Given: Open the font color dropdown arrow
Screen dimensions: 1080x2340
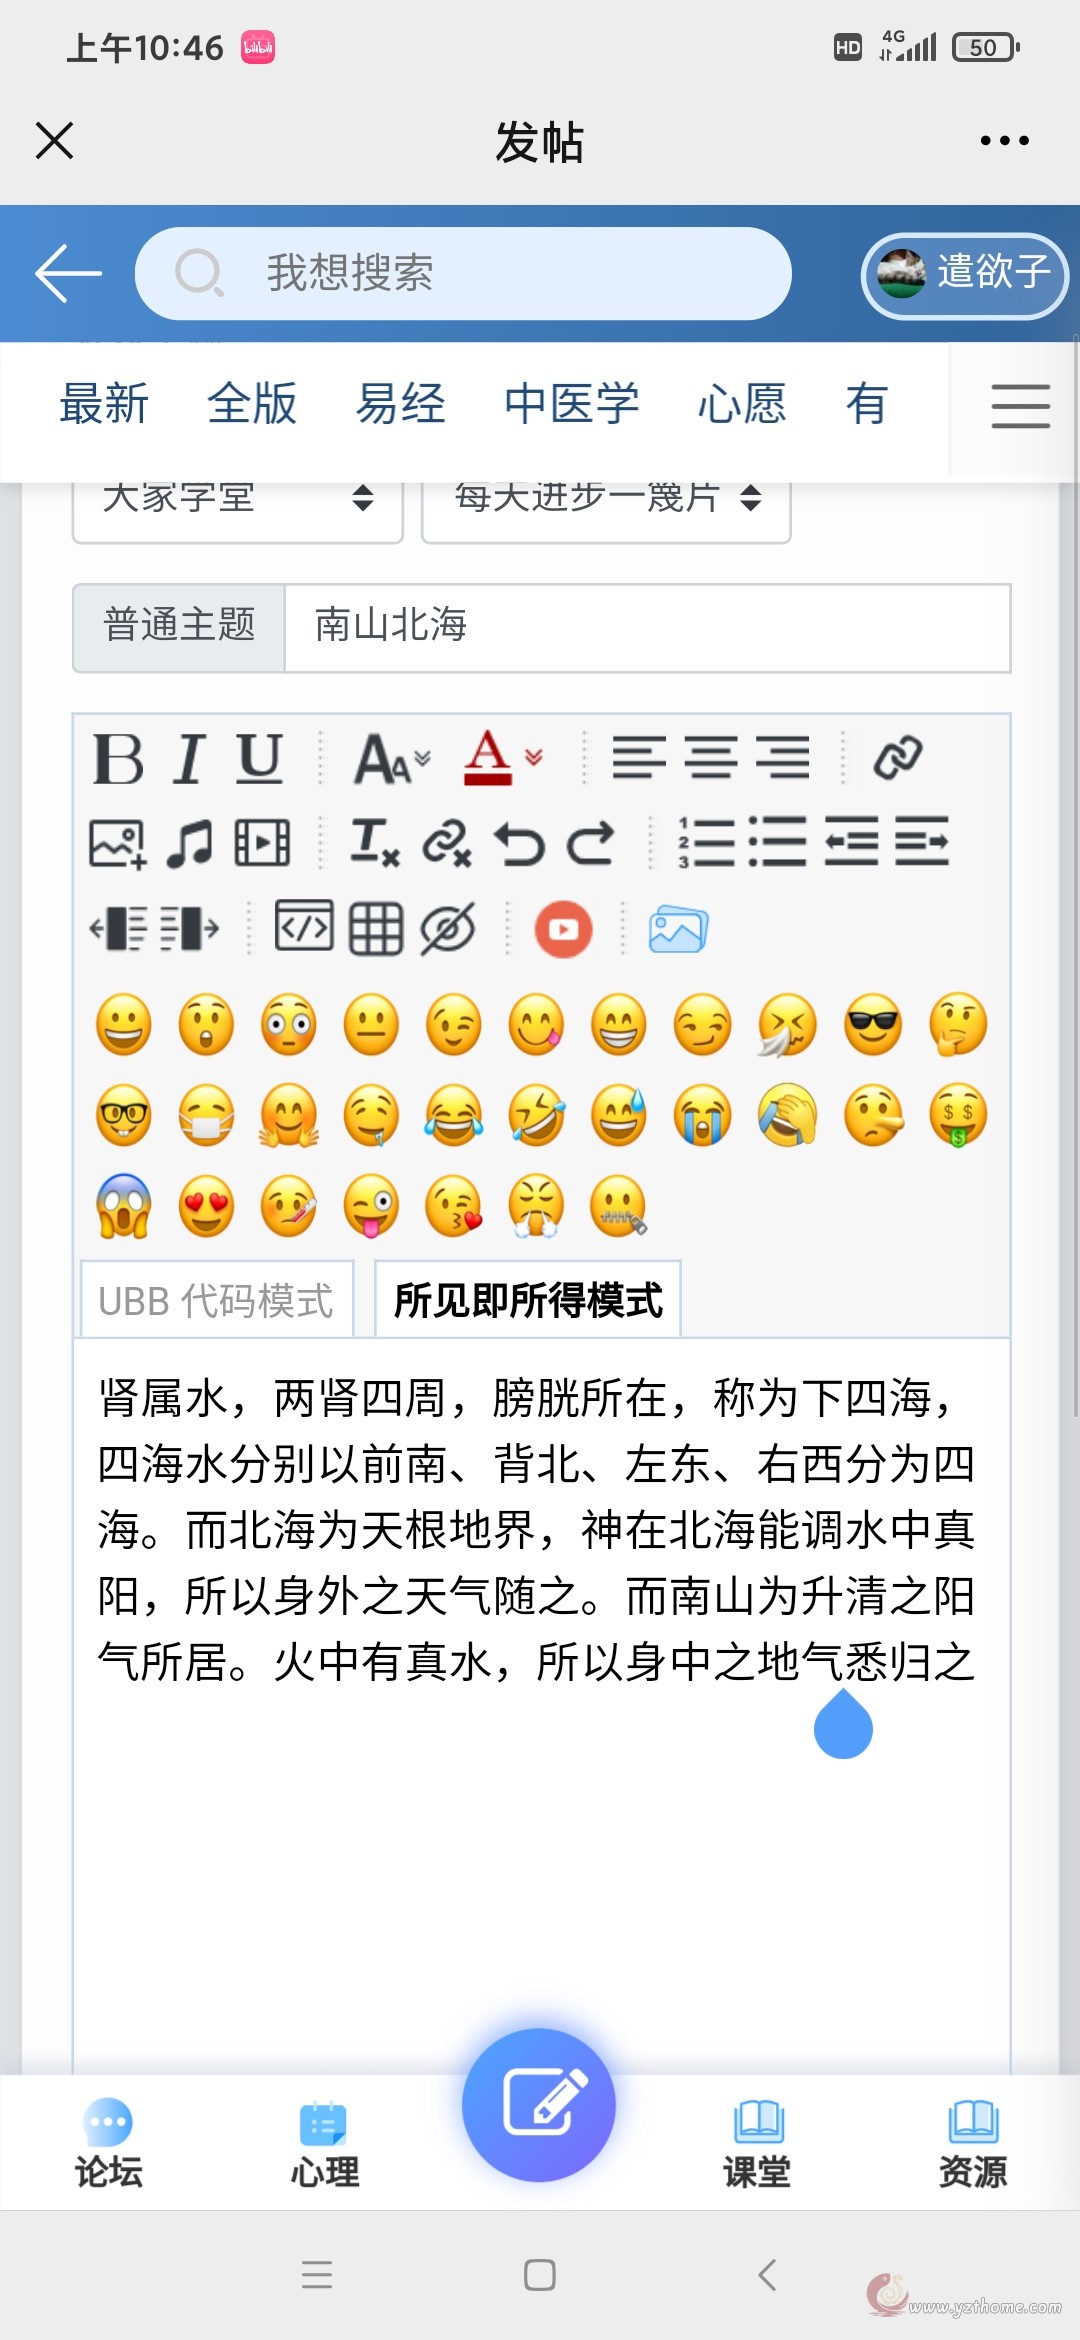Looking at the screenshot, I should 534,757.
